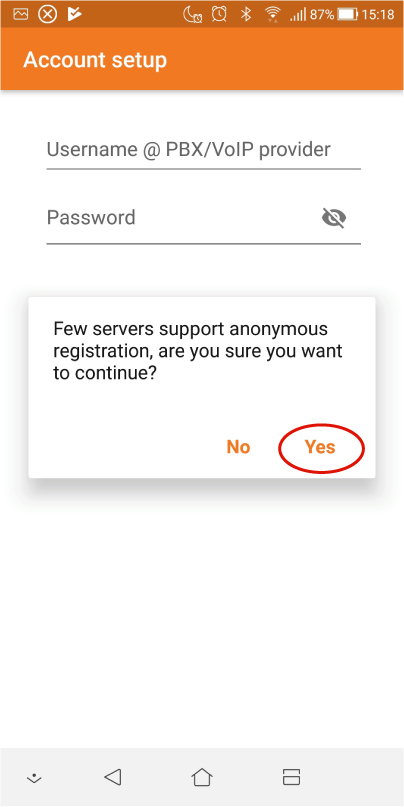Tap the Bluetooth status icon
Image resolution: width=404 pixels, height=807 pixels.
pyautogui.click(x=246, y=14)
